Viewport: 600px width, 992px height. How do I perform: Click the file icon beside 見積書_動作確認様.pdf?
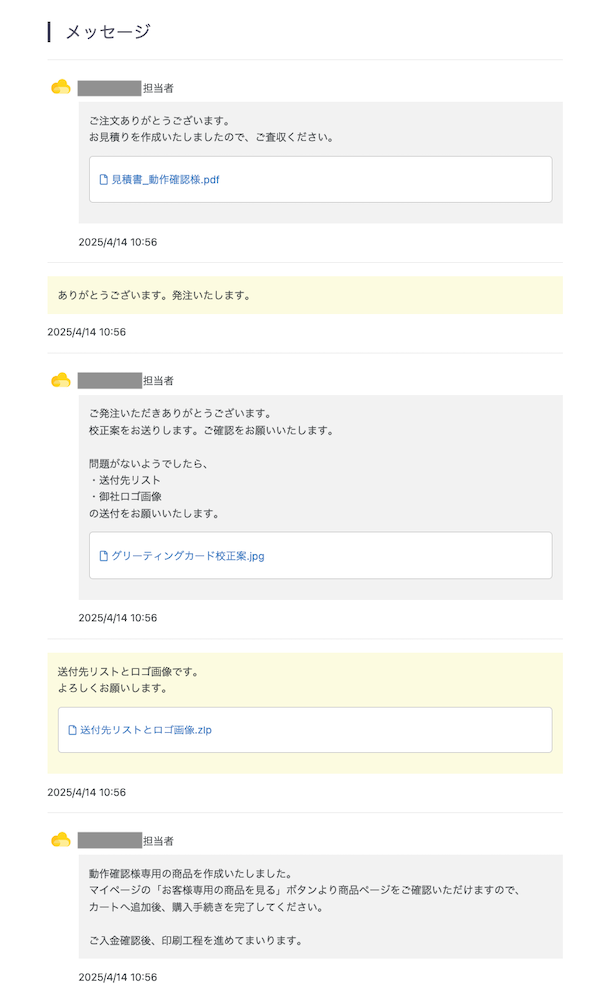[x=104, y=180]
